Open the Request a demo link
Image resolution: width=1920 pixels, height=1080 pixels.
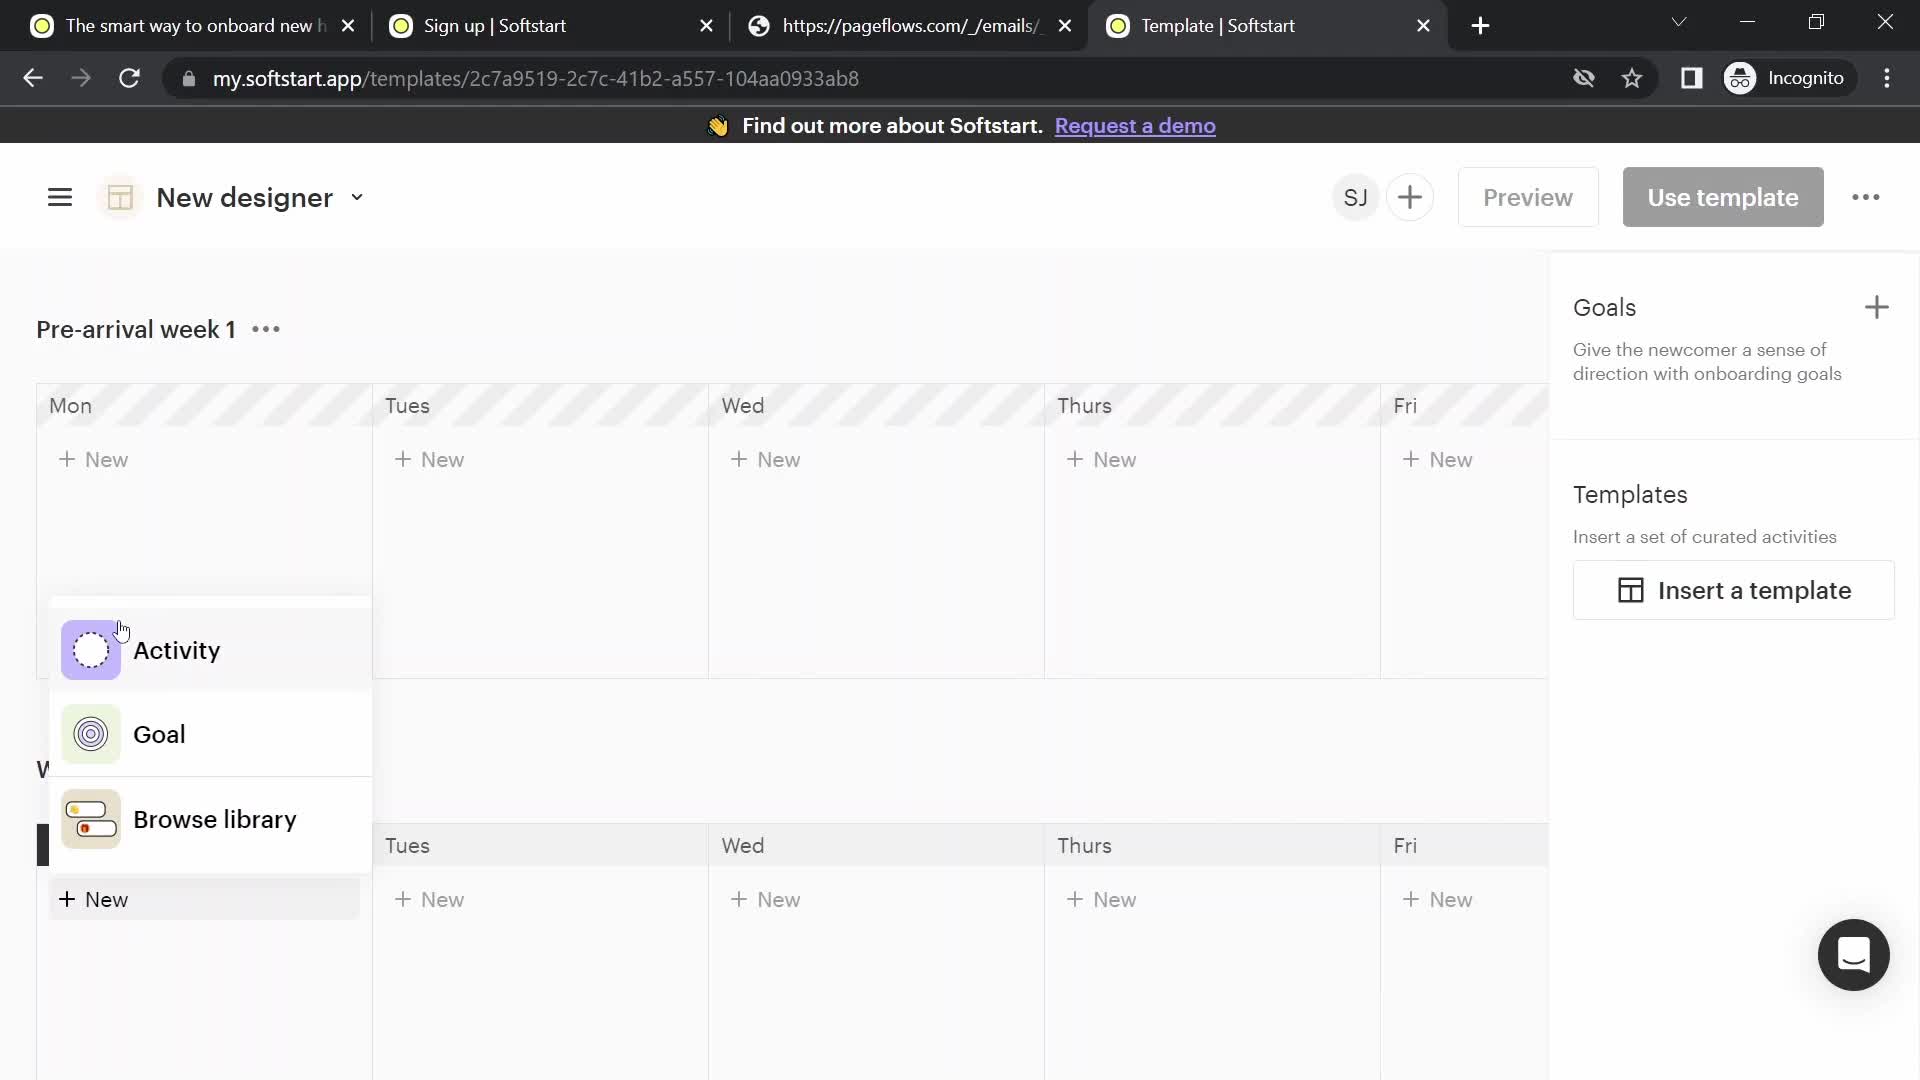(1133, 125)
